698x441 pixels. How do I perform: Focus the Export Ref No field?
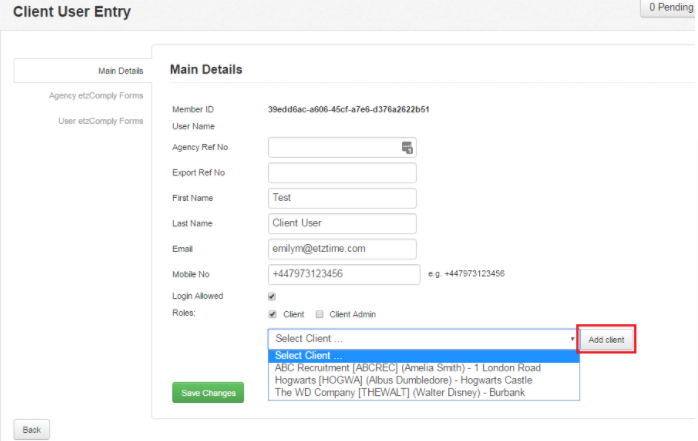point(342,173)
